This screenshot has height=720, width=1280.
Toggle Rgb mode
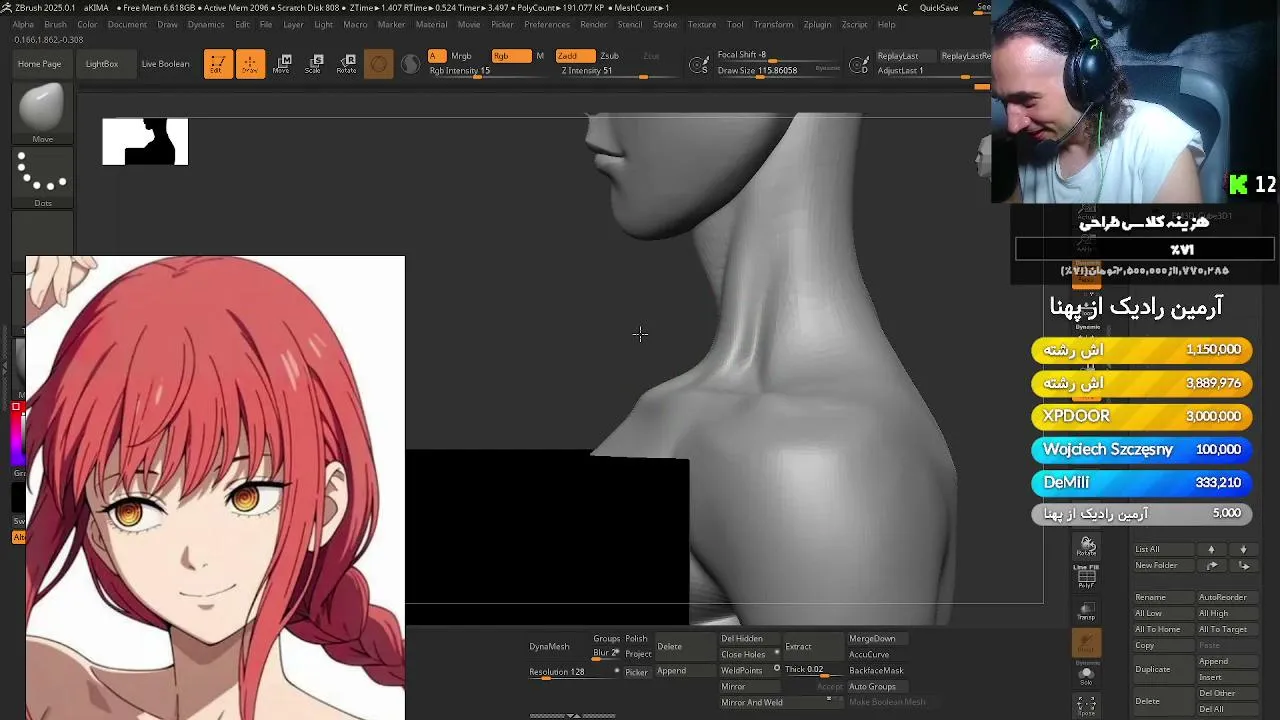click(x=510, y=56)
